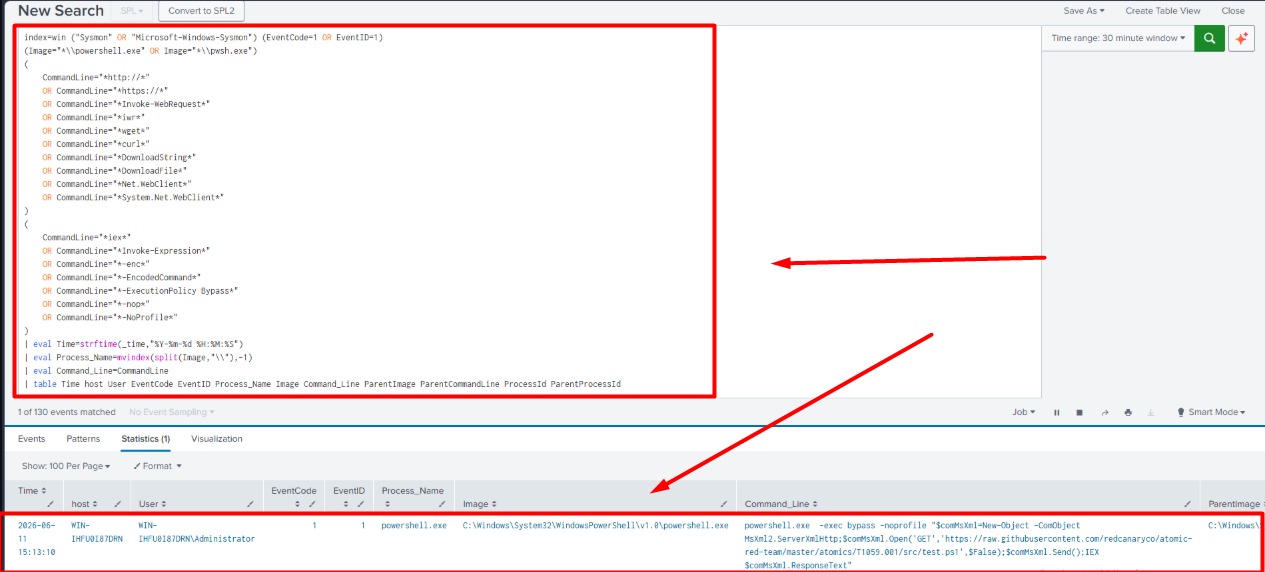Viewport: 1265px width, 572px height.
Task: Click the Image path cell with powershell.exe
Action: pyautogui.click(x=595, y=525)
